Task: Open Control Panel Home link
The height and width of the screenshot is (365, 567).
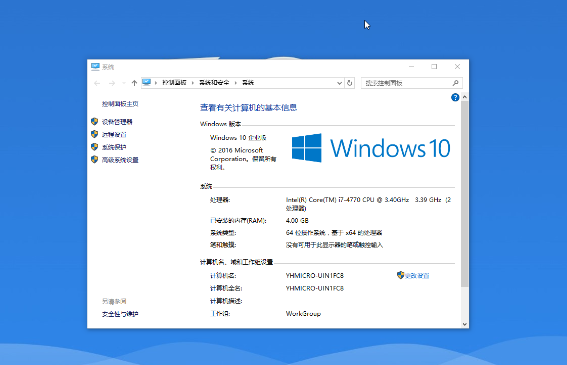Action: point(120,104)
